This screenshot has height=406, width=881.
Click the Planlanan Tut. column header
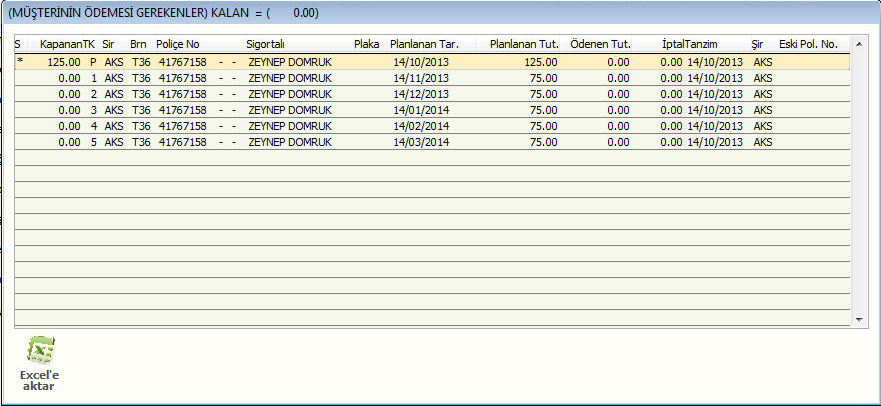click(x=523, y=45)
